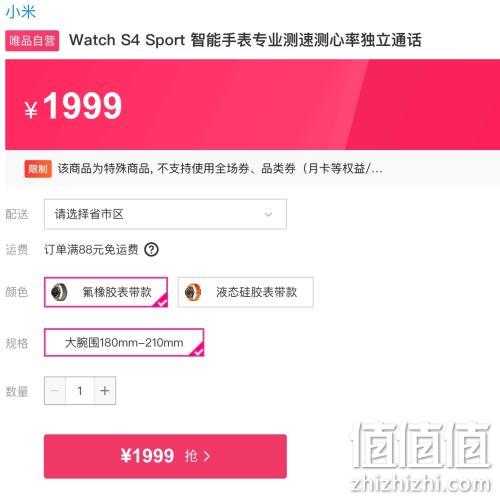This screenshot has height=501, width=500.
Task: Open the shipping fee help question-mark icon
Action: 152,250
